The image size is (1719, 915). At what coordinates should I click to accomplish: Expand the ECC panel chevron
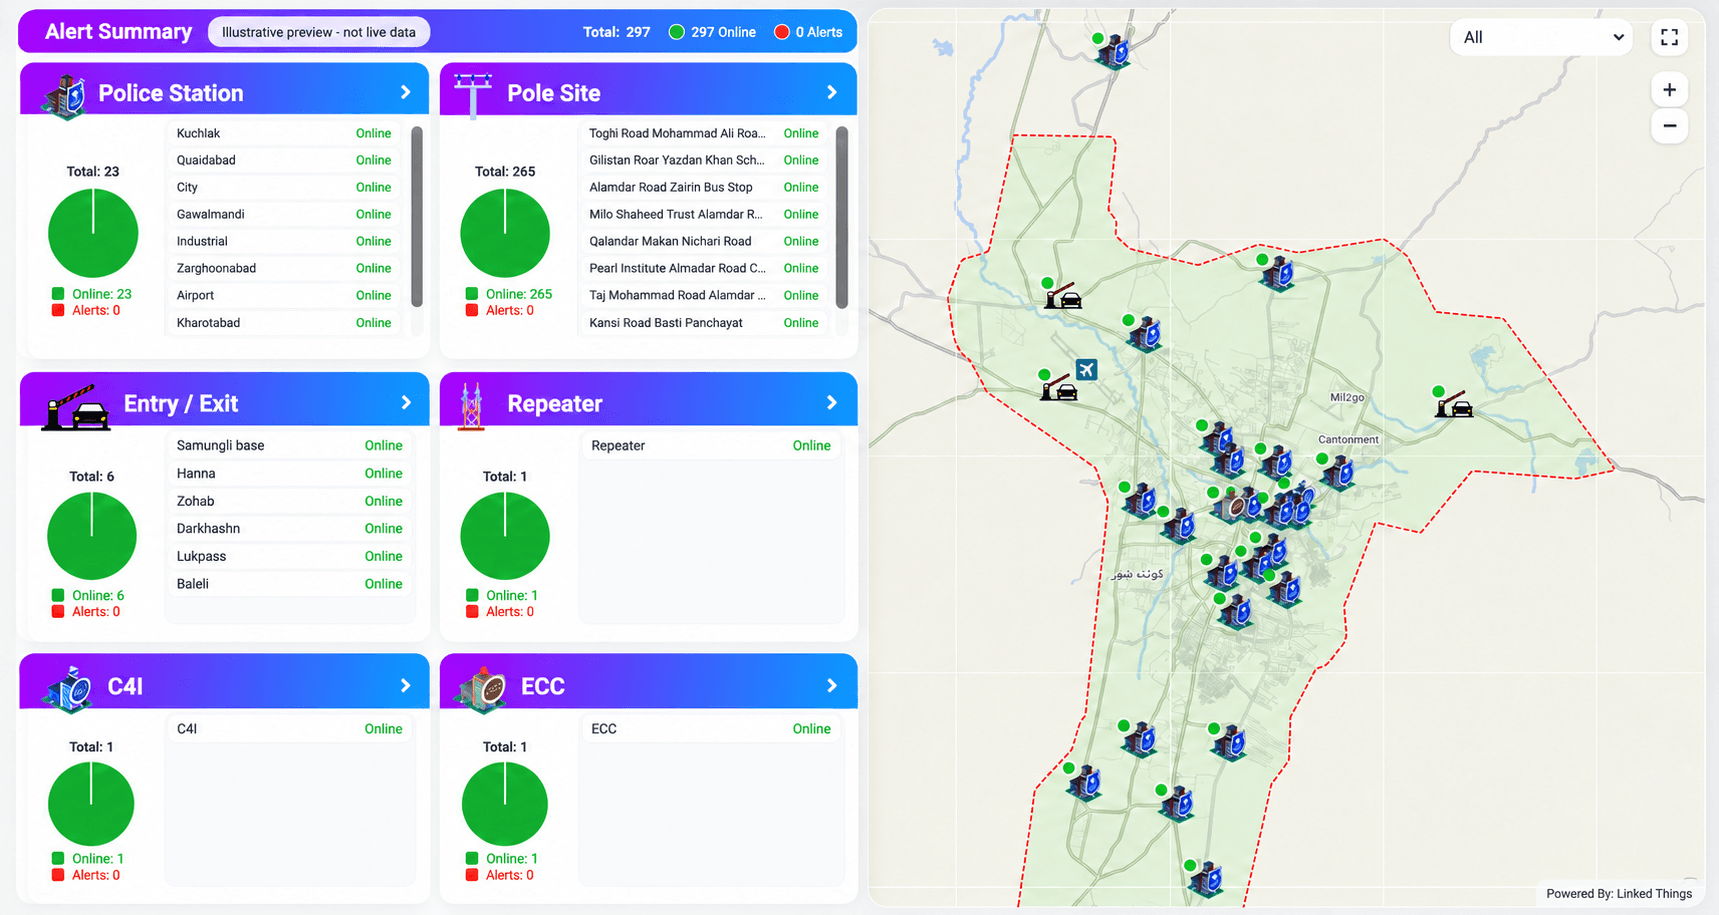click(x=831, y=686)
